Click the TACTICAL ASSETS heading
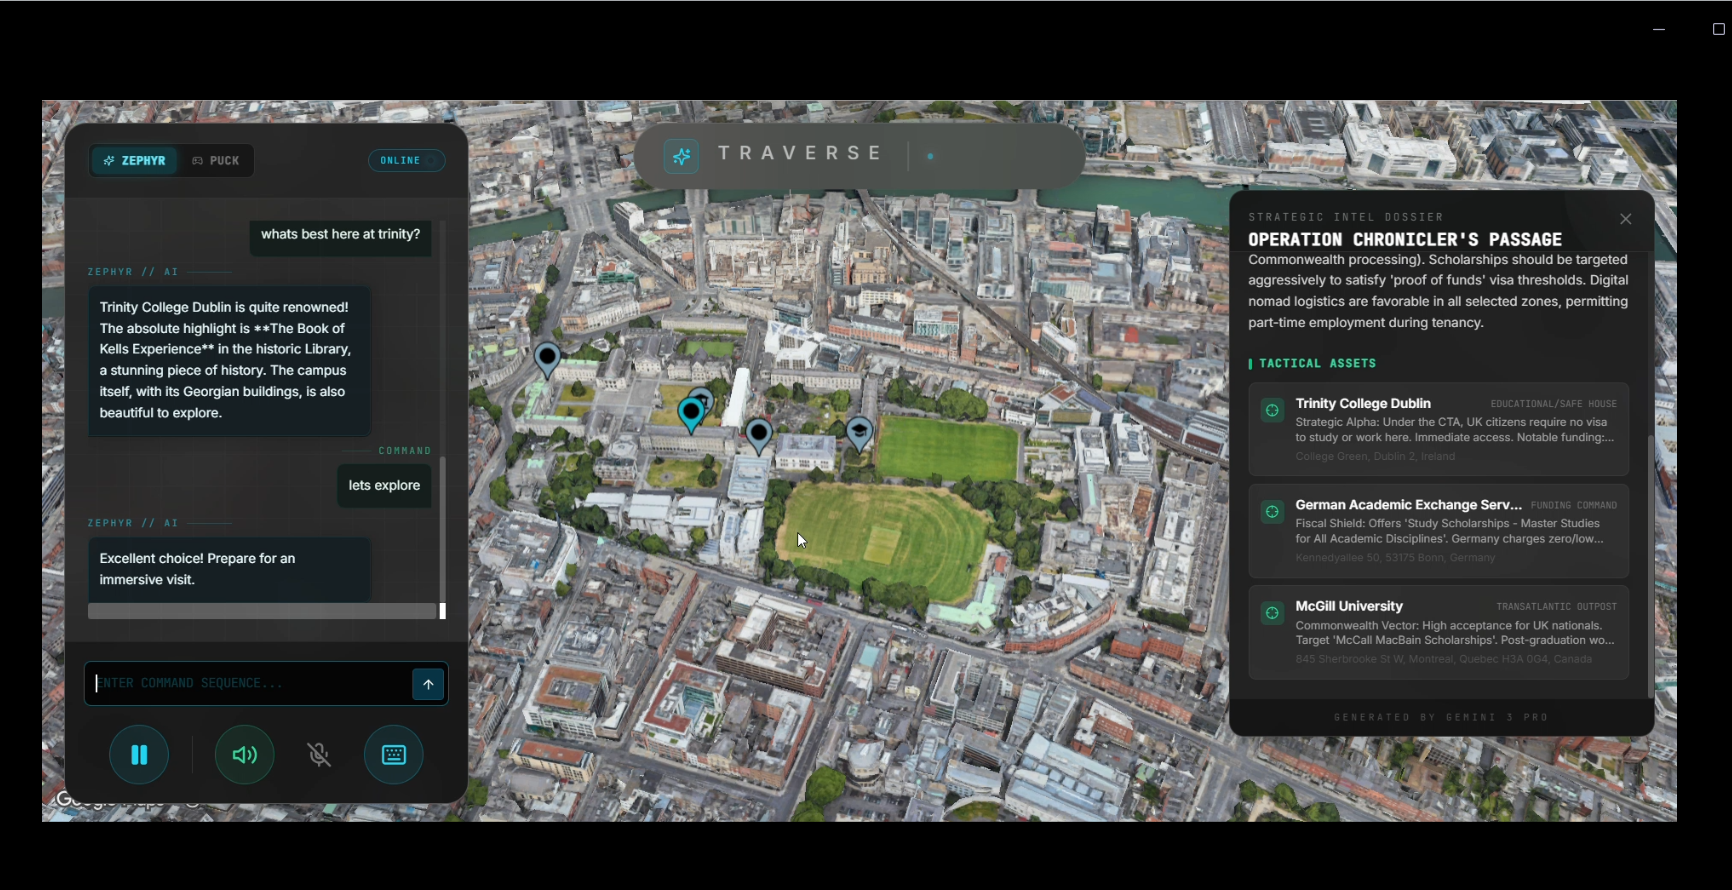Screen dimensions: 1732x890 (1317, 364)
